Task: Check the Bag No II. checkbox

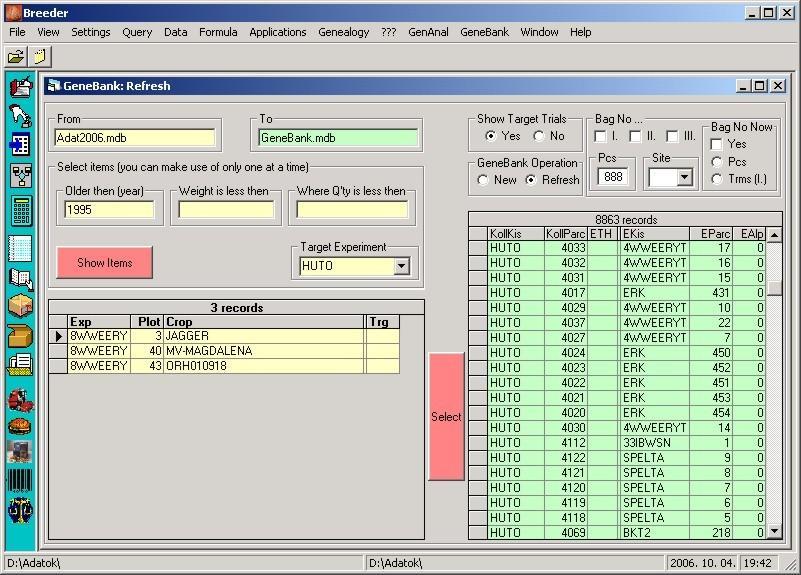Action: [635, 136]
